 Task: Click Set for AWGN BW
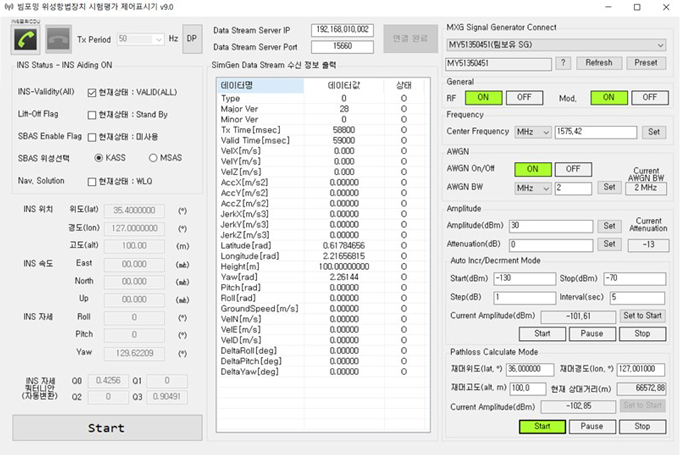[609, 187]
